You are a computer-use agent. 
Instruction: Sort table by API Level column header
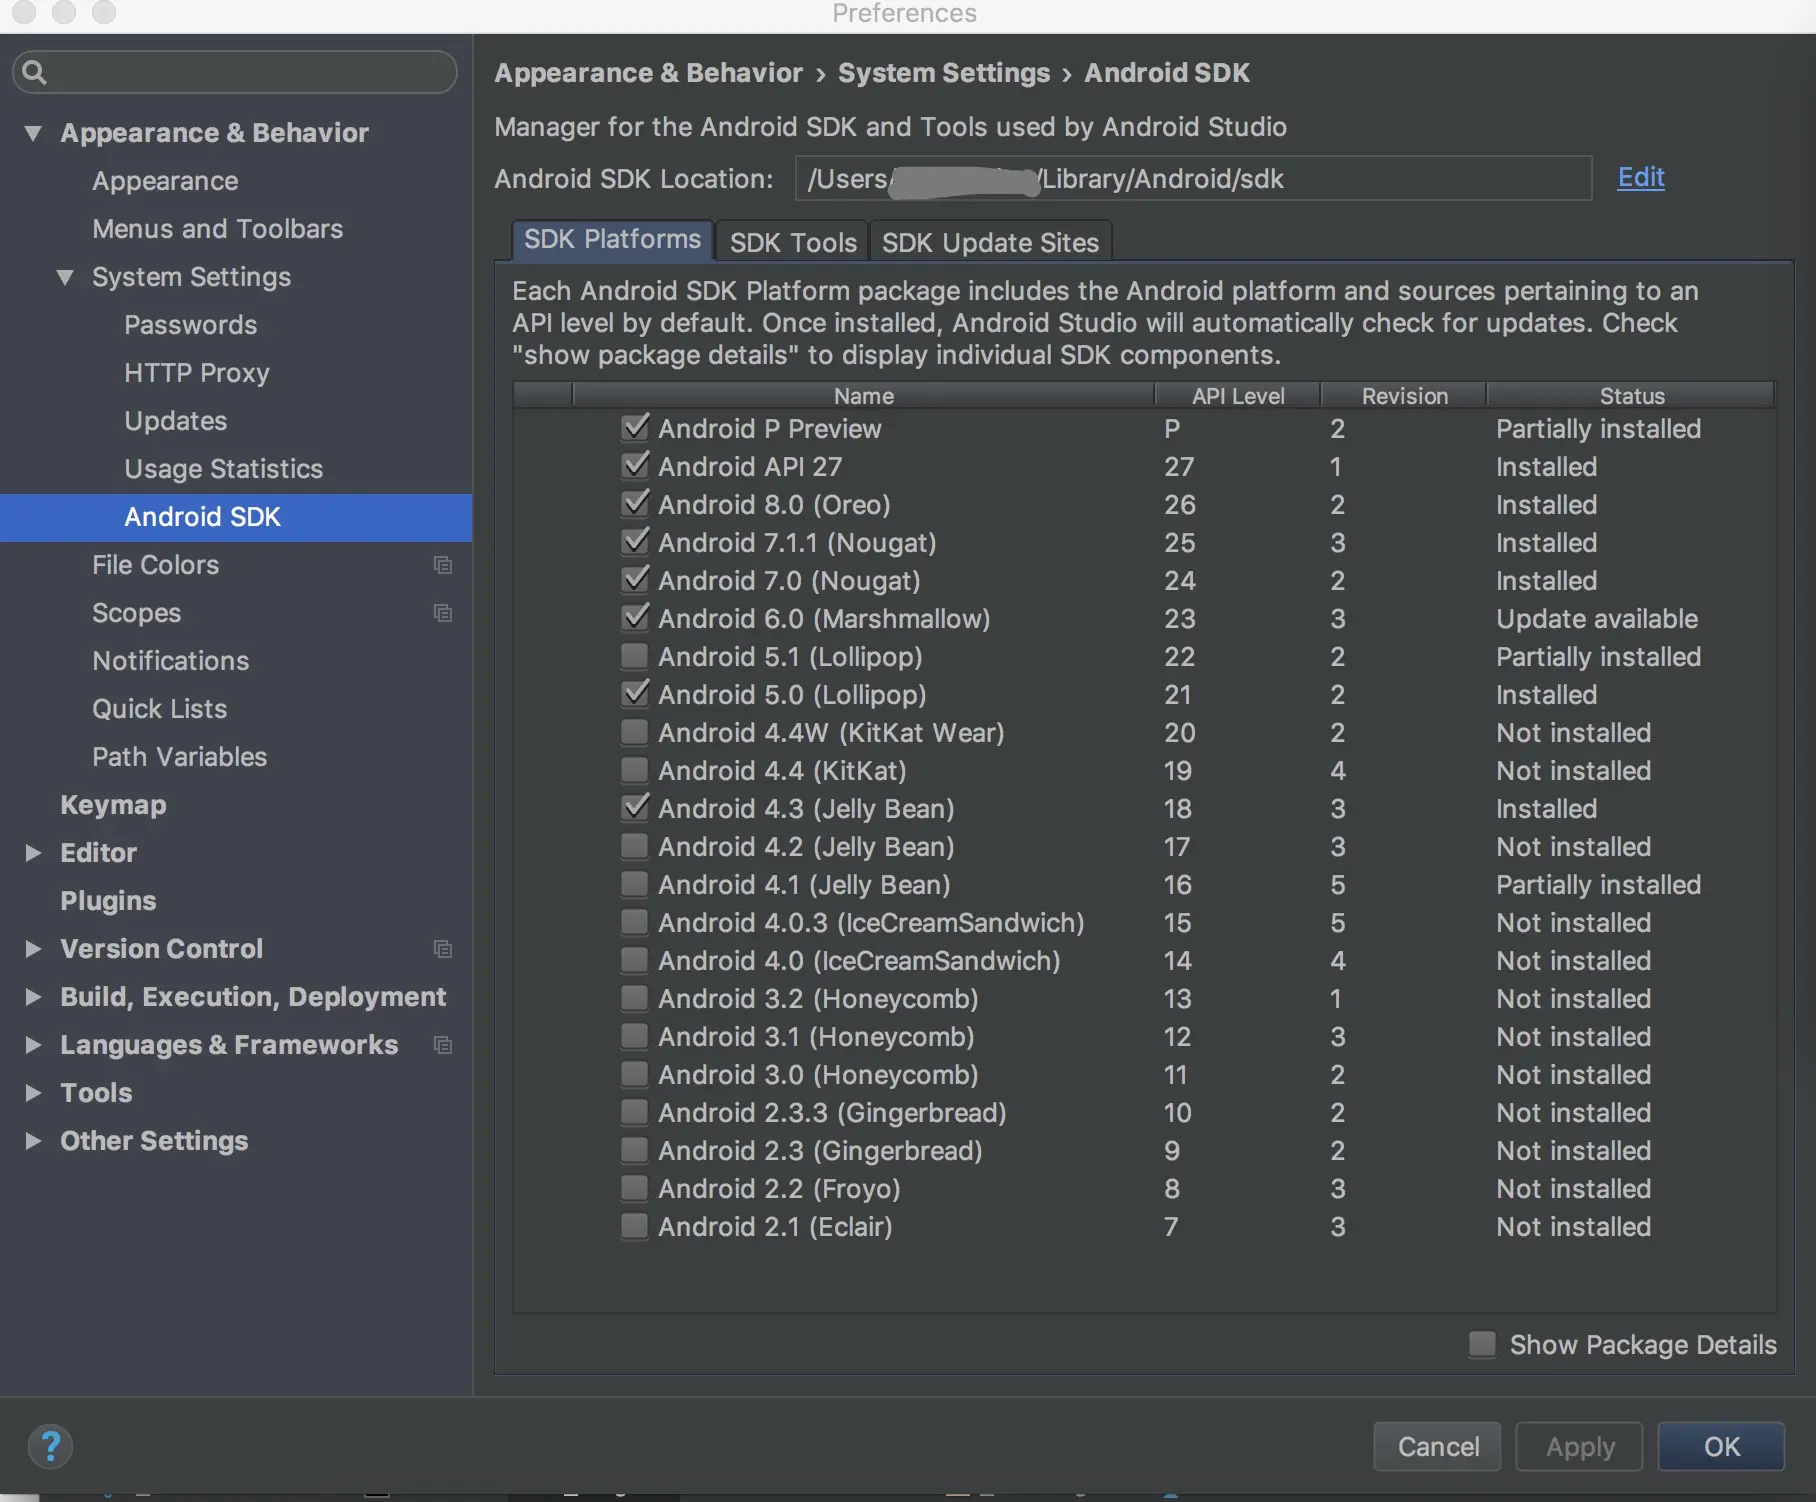1238,396
